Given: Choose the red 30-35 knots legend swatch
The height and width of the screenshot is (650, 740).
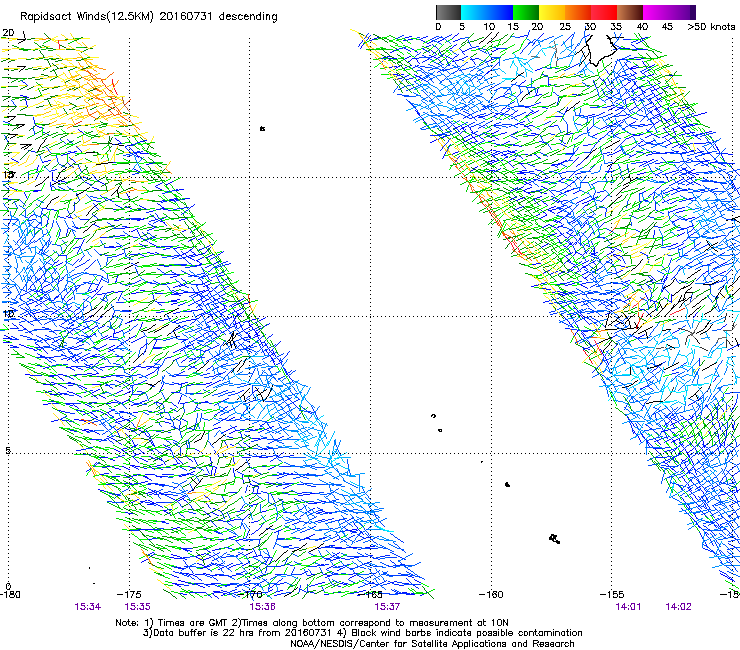Looking at the screenshot, I should [604, 12].
